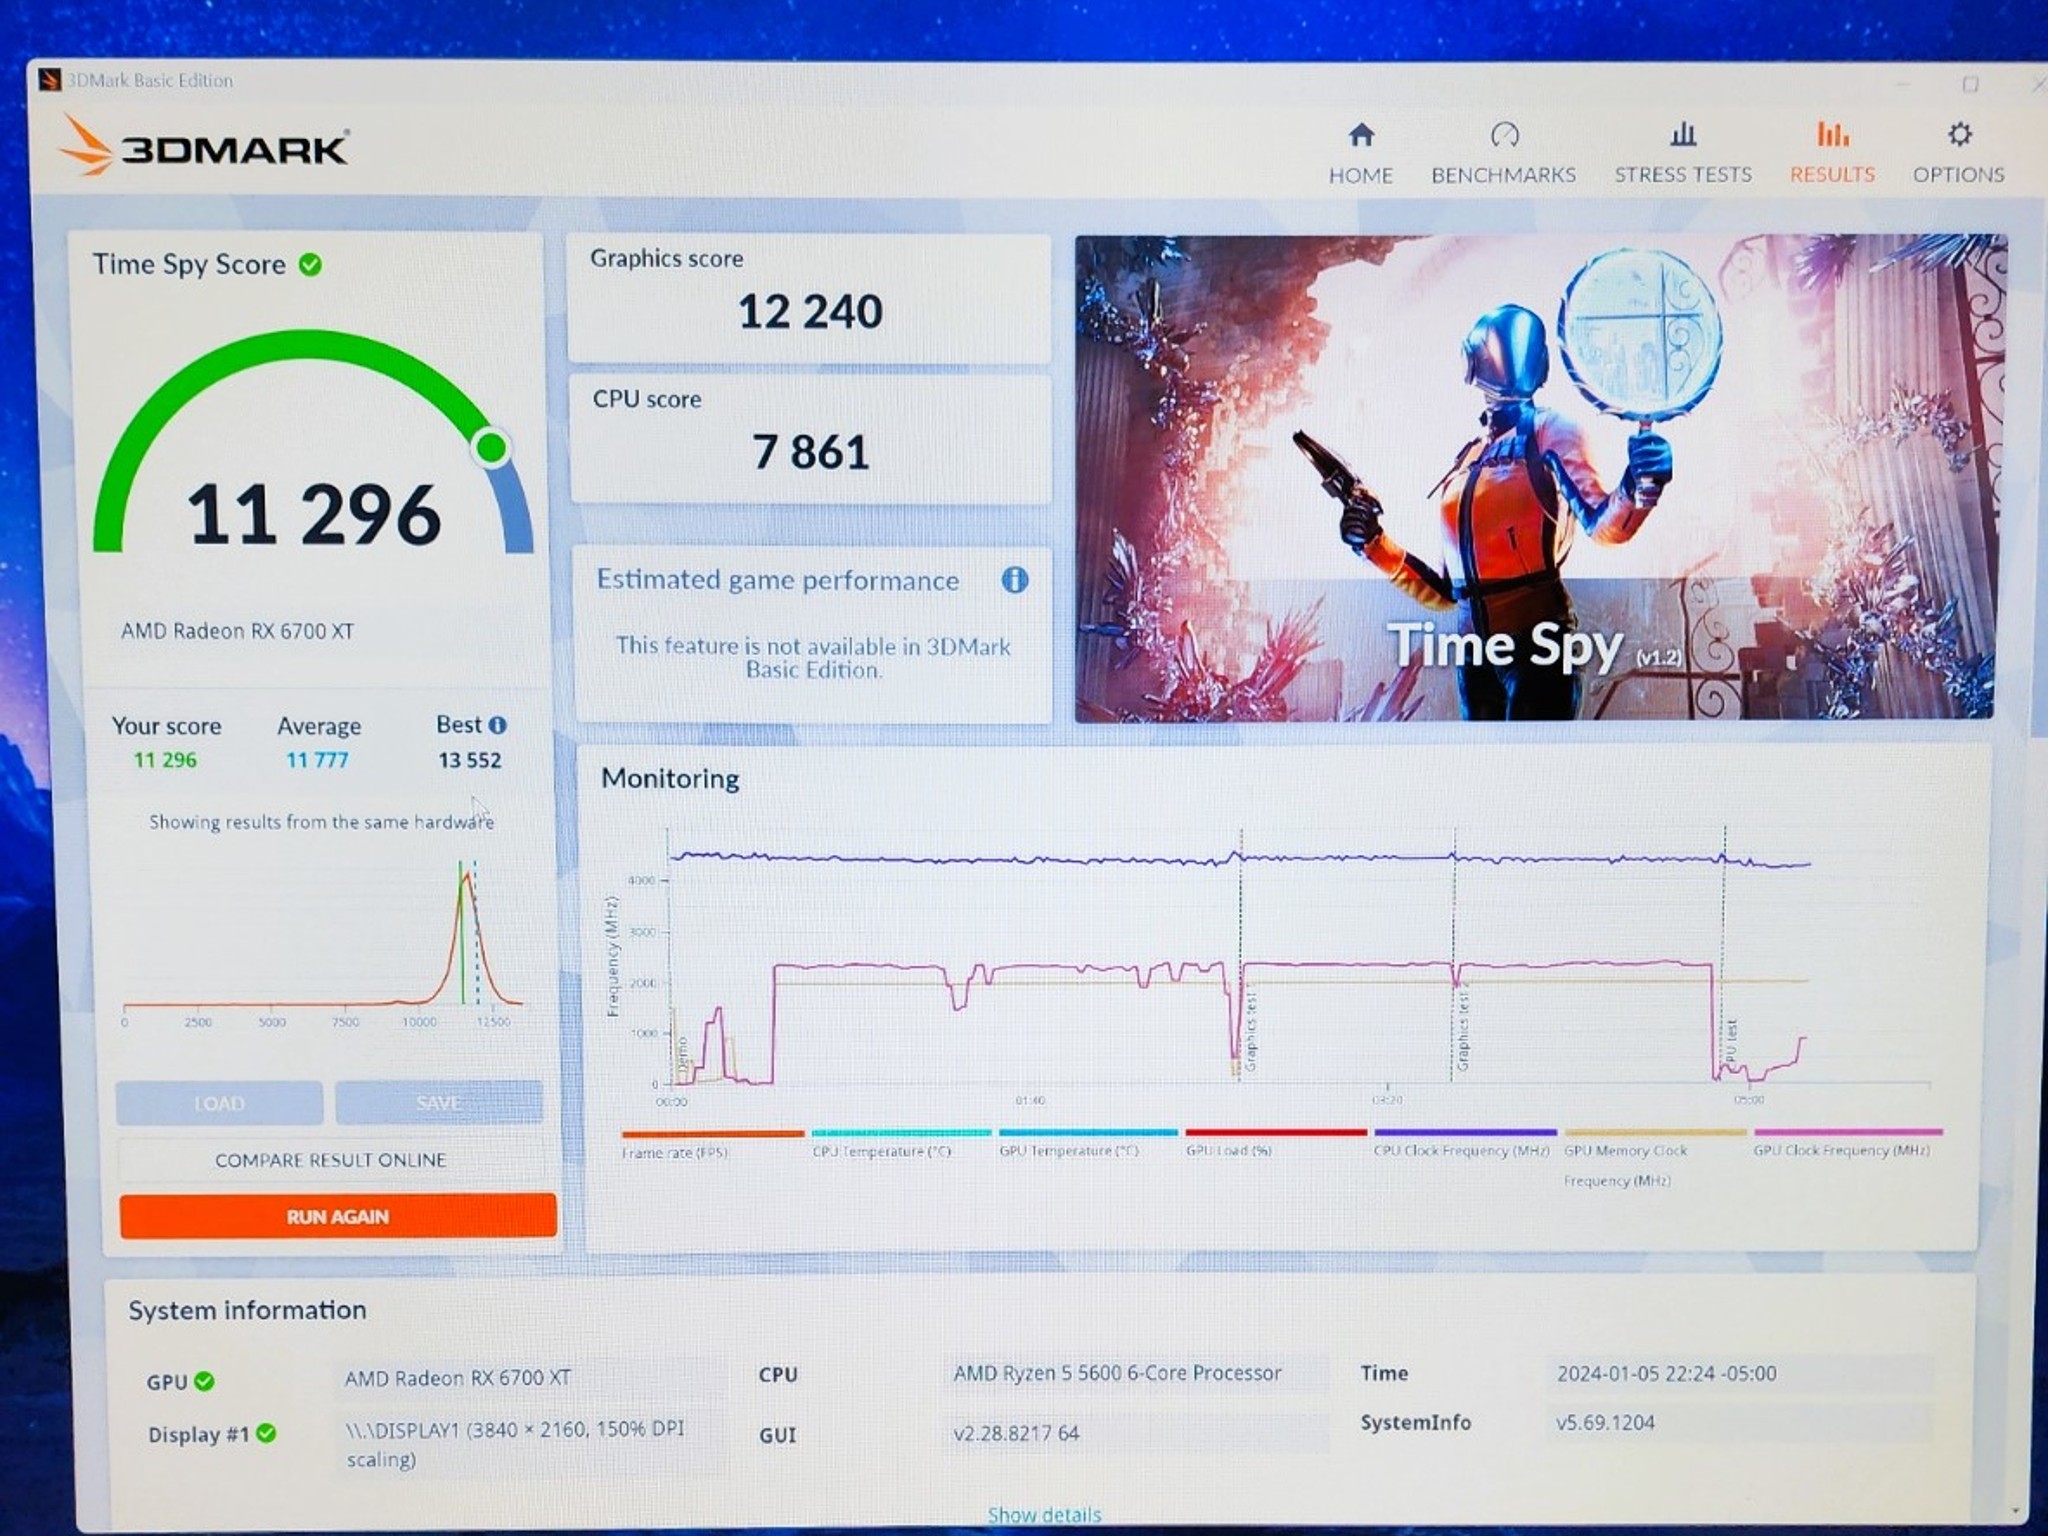Open the Options gear icon
This screenshot has height=1536, width=2048.
point(1959,134)
